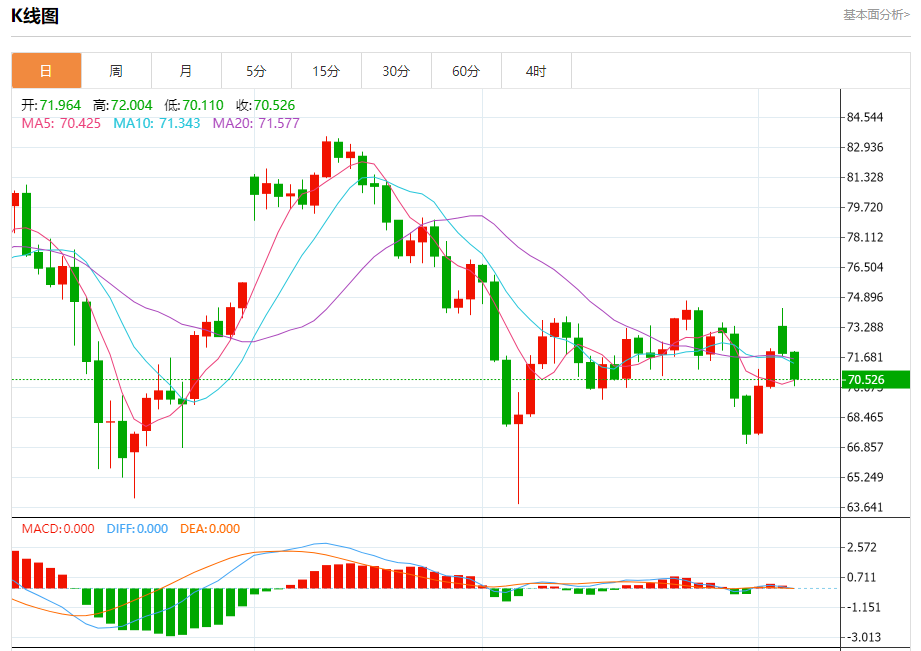The height and width of the screenshot is (651, 921).
Task: Open the 基本面分析> link
Action: click(876, 15)
